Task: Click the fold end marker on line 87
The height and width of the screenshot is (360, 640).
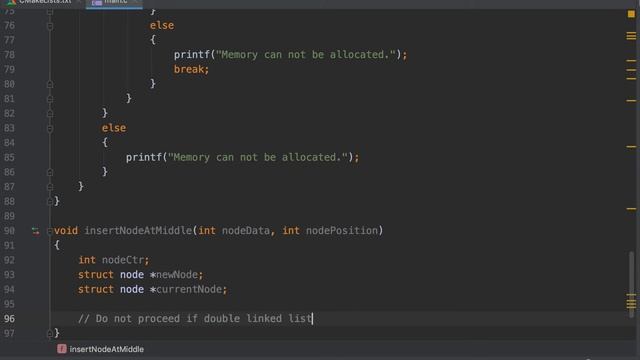Action: pyautogui.click(x=50, y=187)
